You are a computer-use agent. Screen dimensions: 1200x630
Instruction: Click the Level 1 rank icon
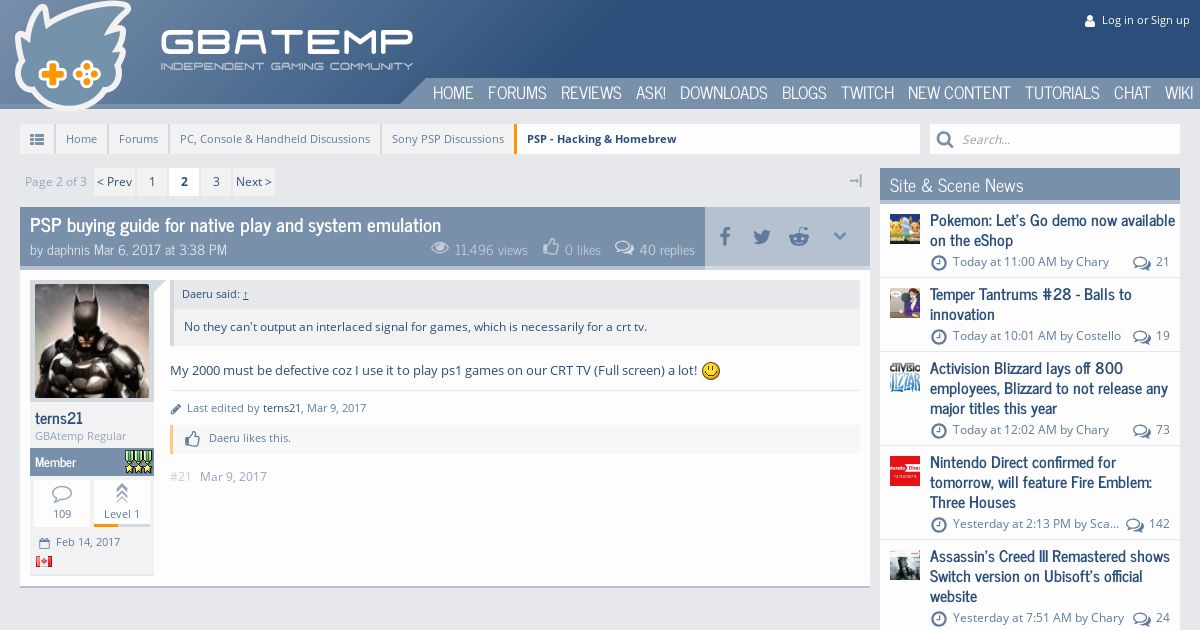121,493
